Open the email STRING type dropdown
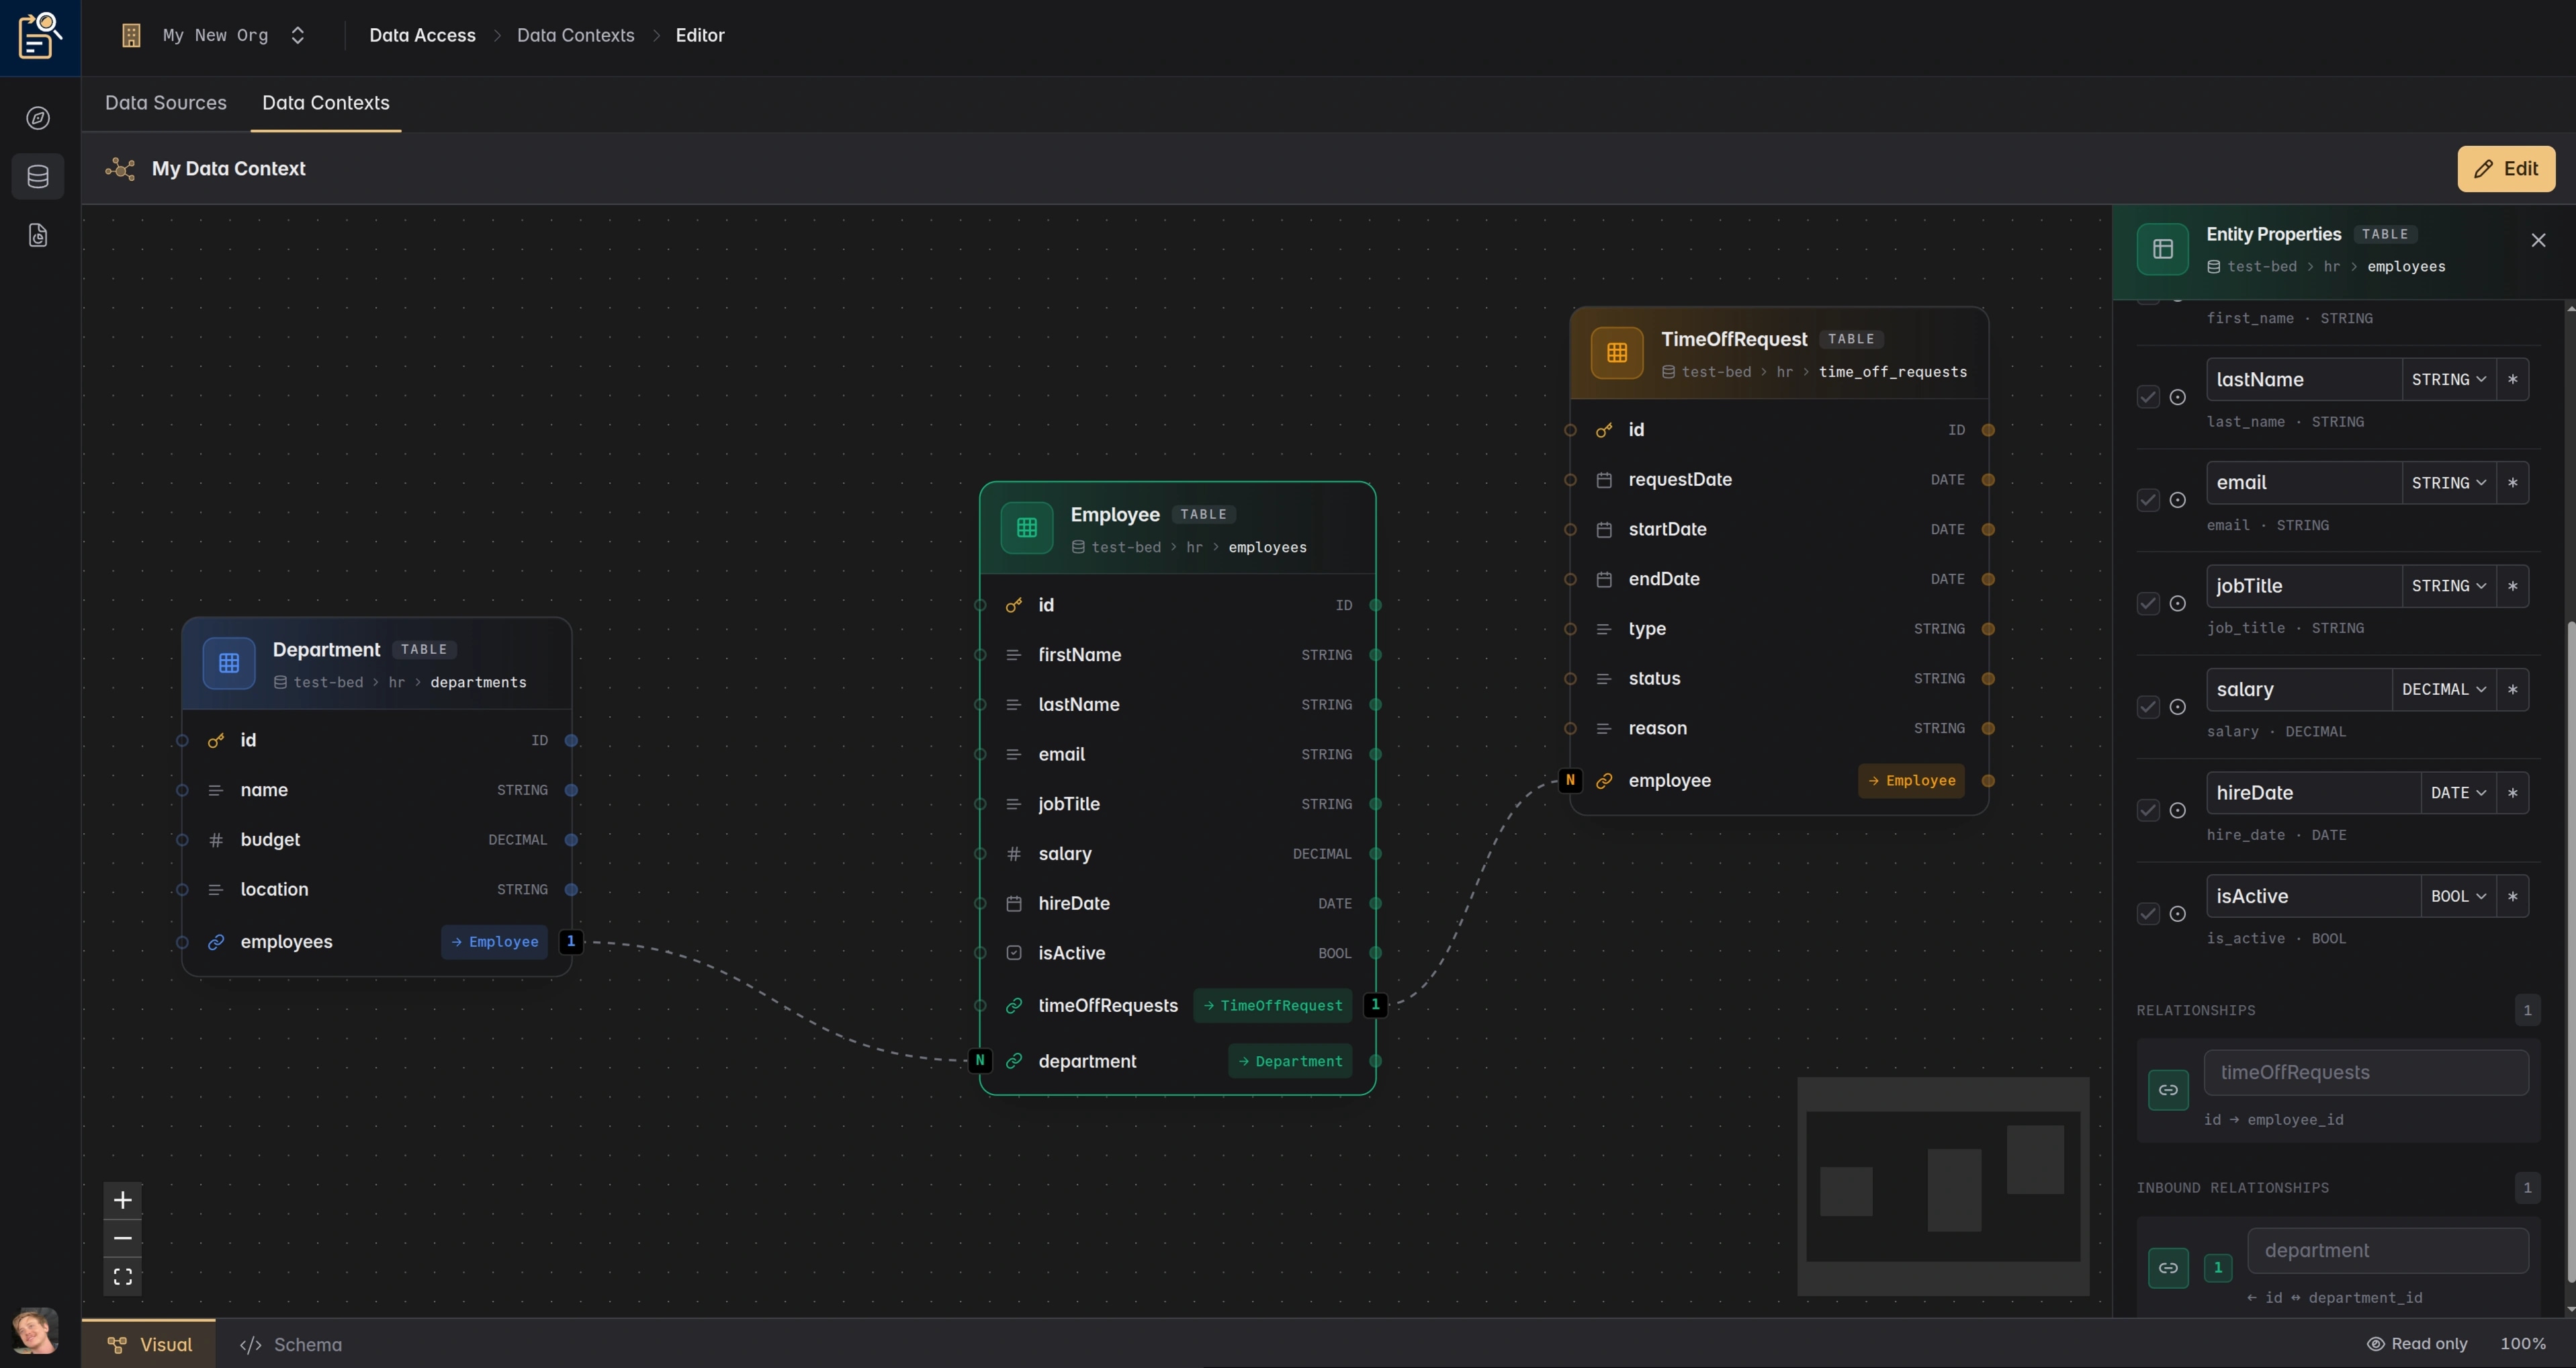 point(2449,483)
